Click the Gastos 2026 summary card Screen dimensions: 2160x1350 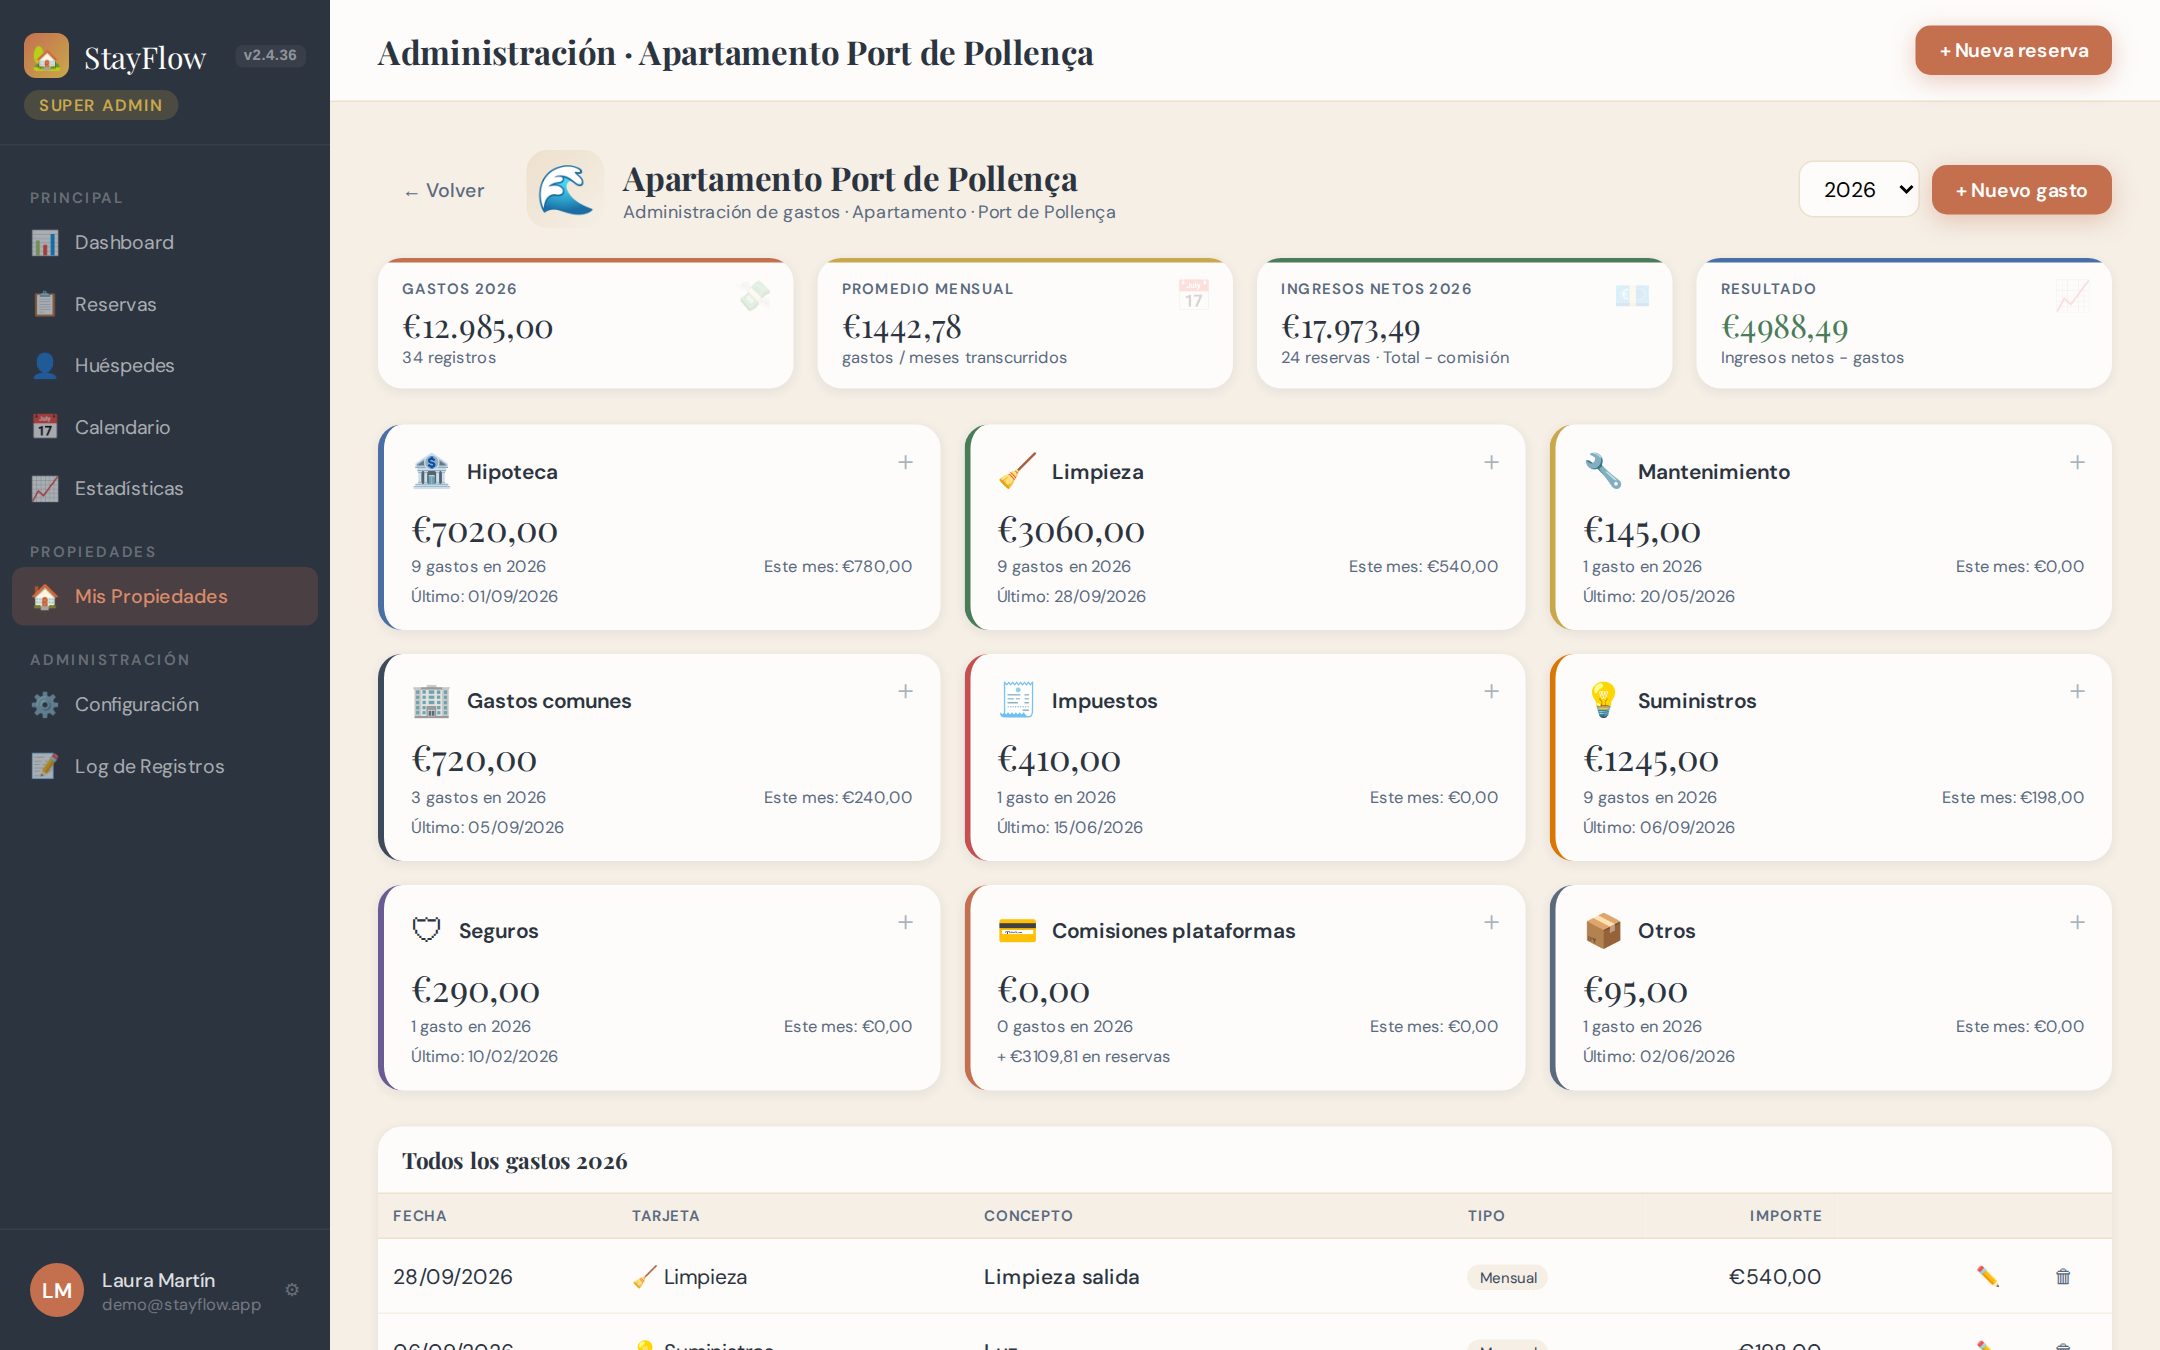[586, 324]
